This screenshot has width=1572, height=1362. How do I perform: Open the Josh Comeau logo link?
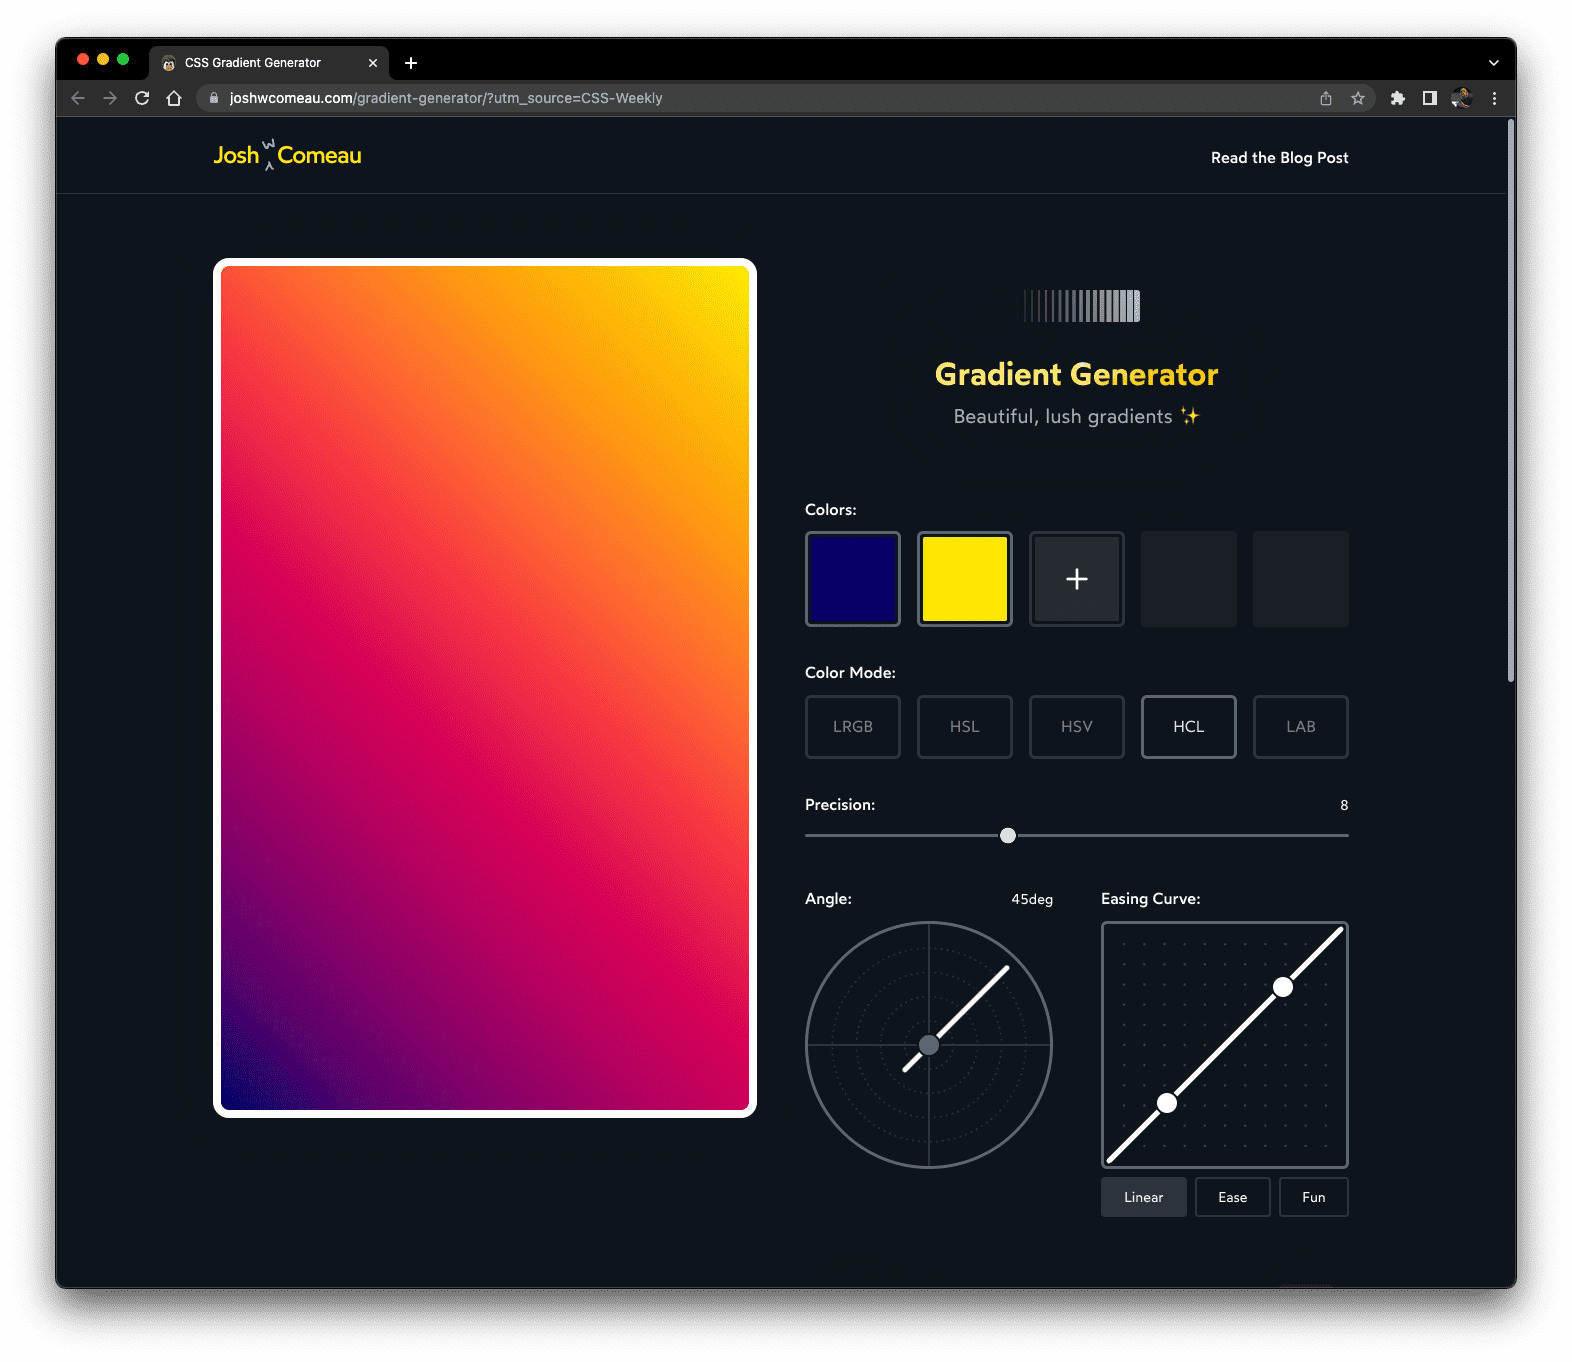coord(287,155)
